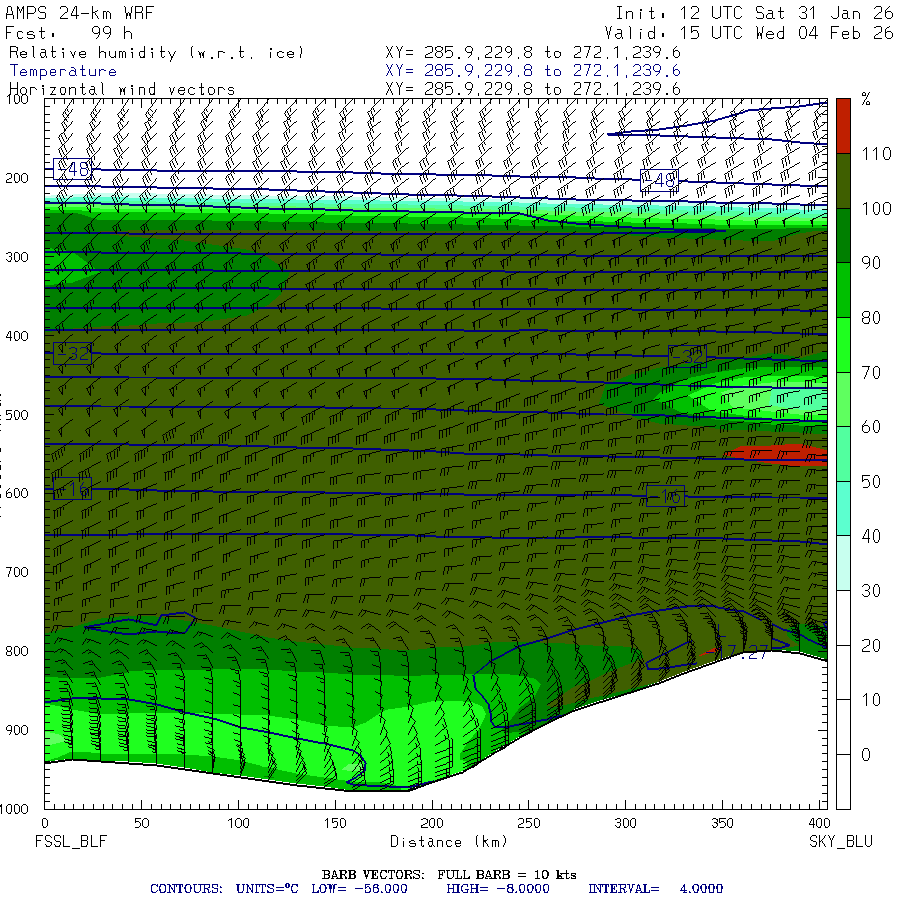This screenshot has height=900, width=900.
Task: Click the XY coordinates beside Relative humidity
Action: point(533,52)
